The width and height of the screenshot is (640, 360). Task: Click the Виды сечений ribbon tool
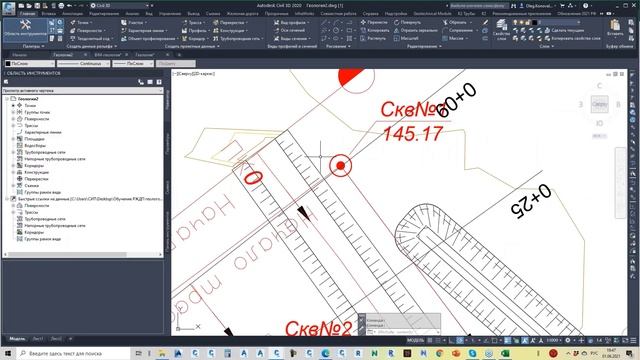pyautogui.click(x=291, y=38)
